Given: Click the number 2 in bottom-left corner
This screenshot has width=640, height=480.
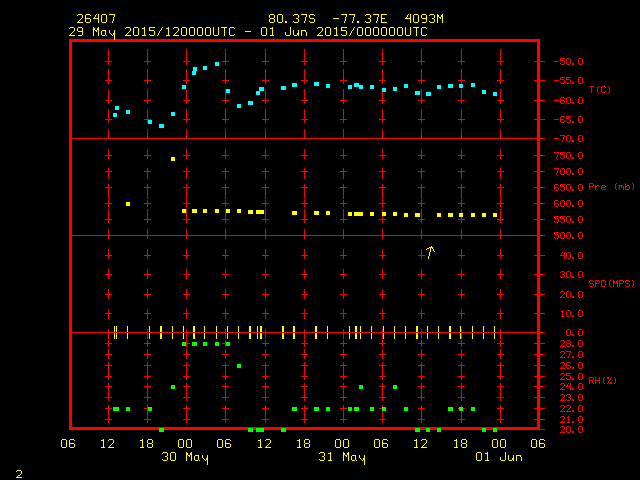Looking at the screenshot, I should [x=18, y=471].
